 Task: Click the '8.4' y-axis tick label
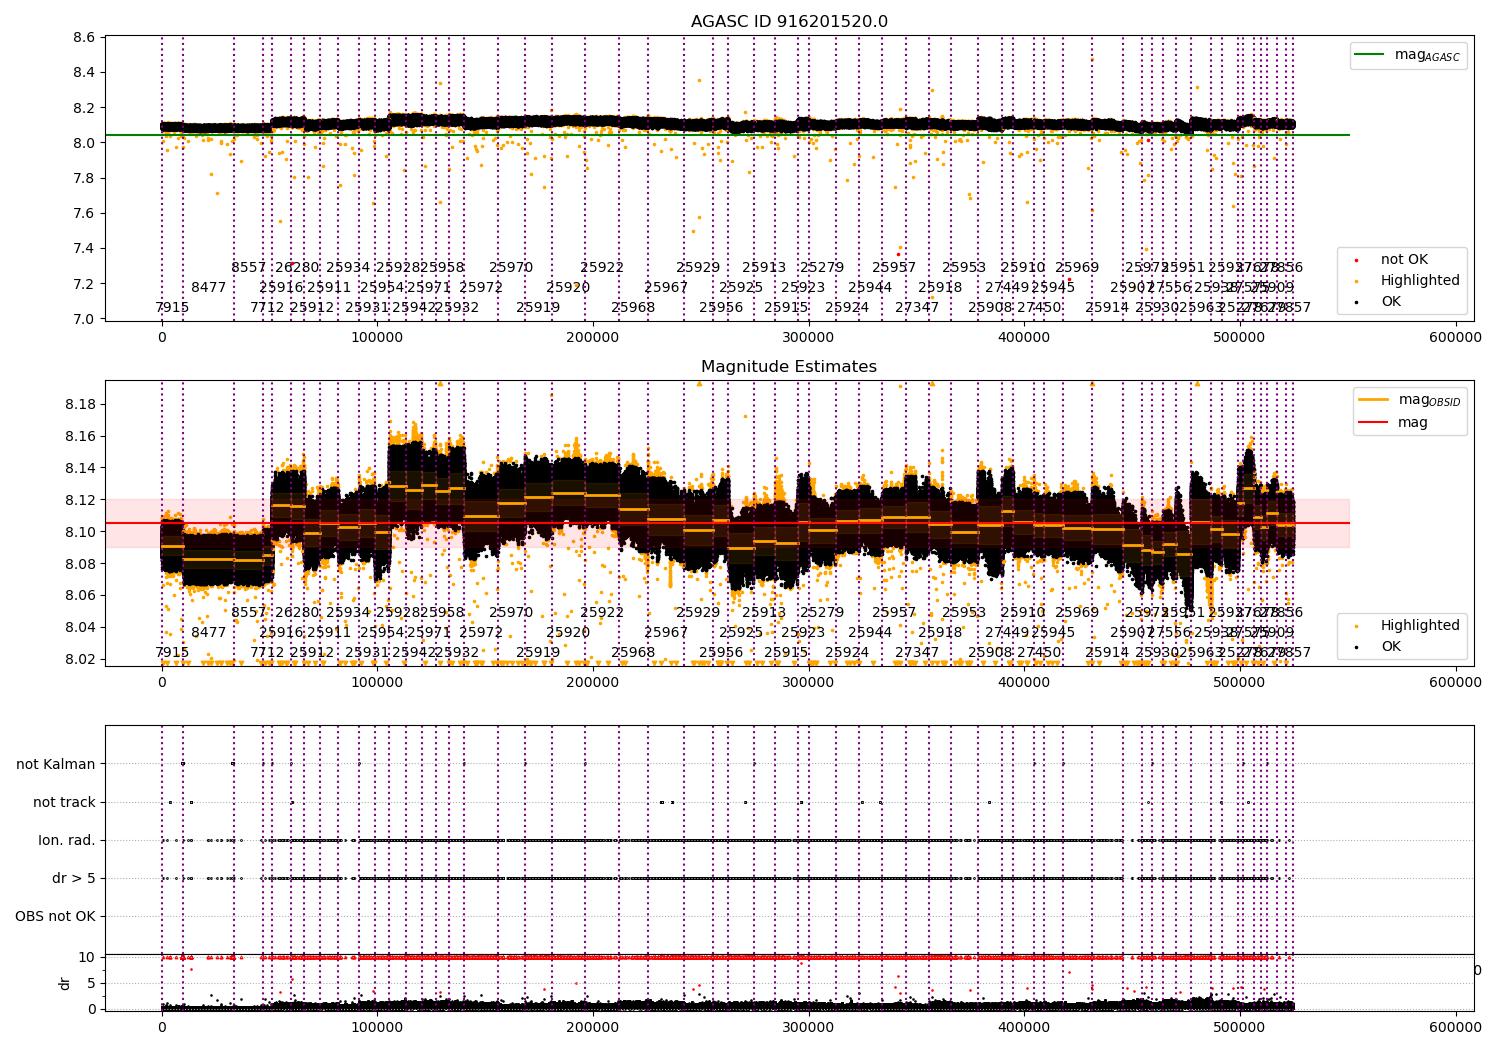pyautogui.click(x=84, y=72)
